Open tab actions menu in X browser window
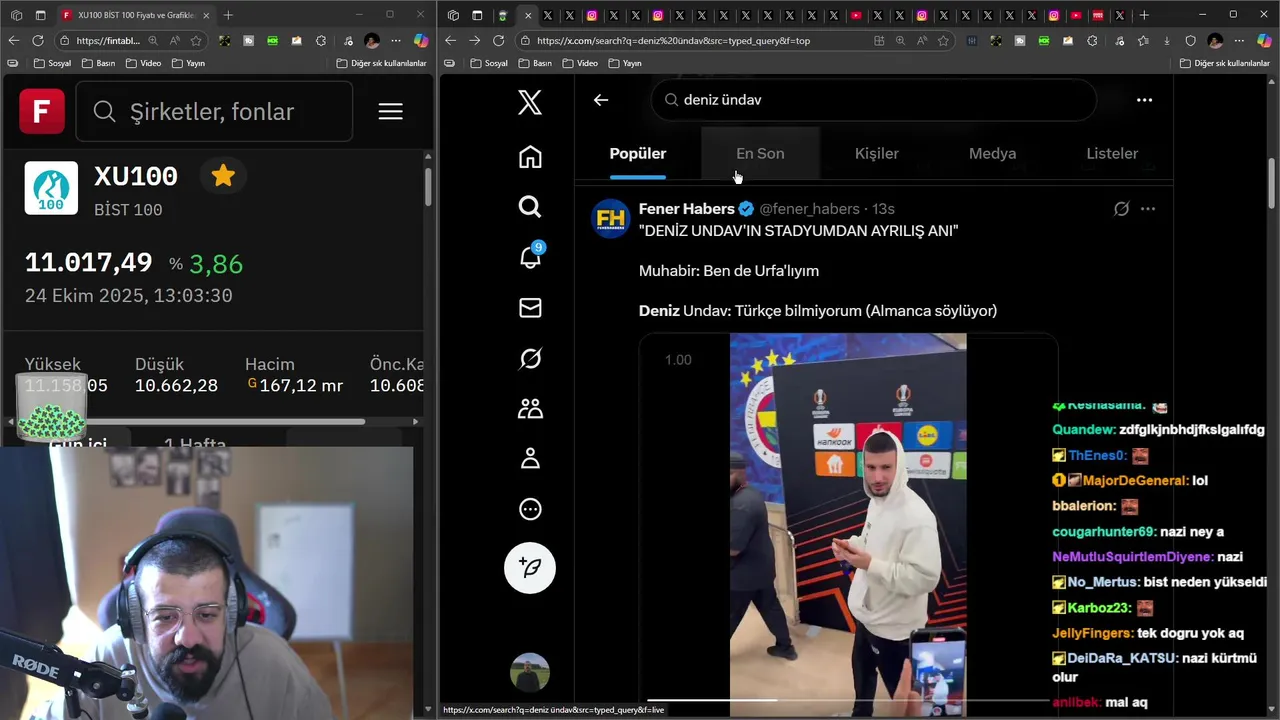Image resolution: width=1280 pixels, height=720 pixels. tap(477, 15)
